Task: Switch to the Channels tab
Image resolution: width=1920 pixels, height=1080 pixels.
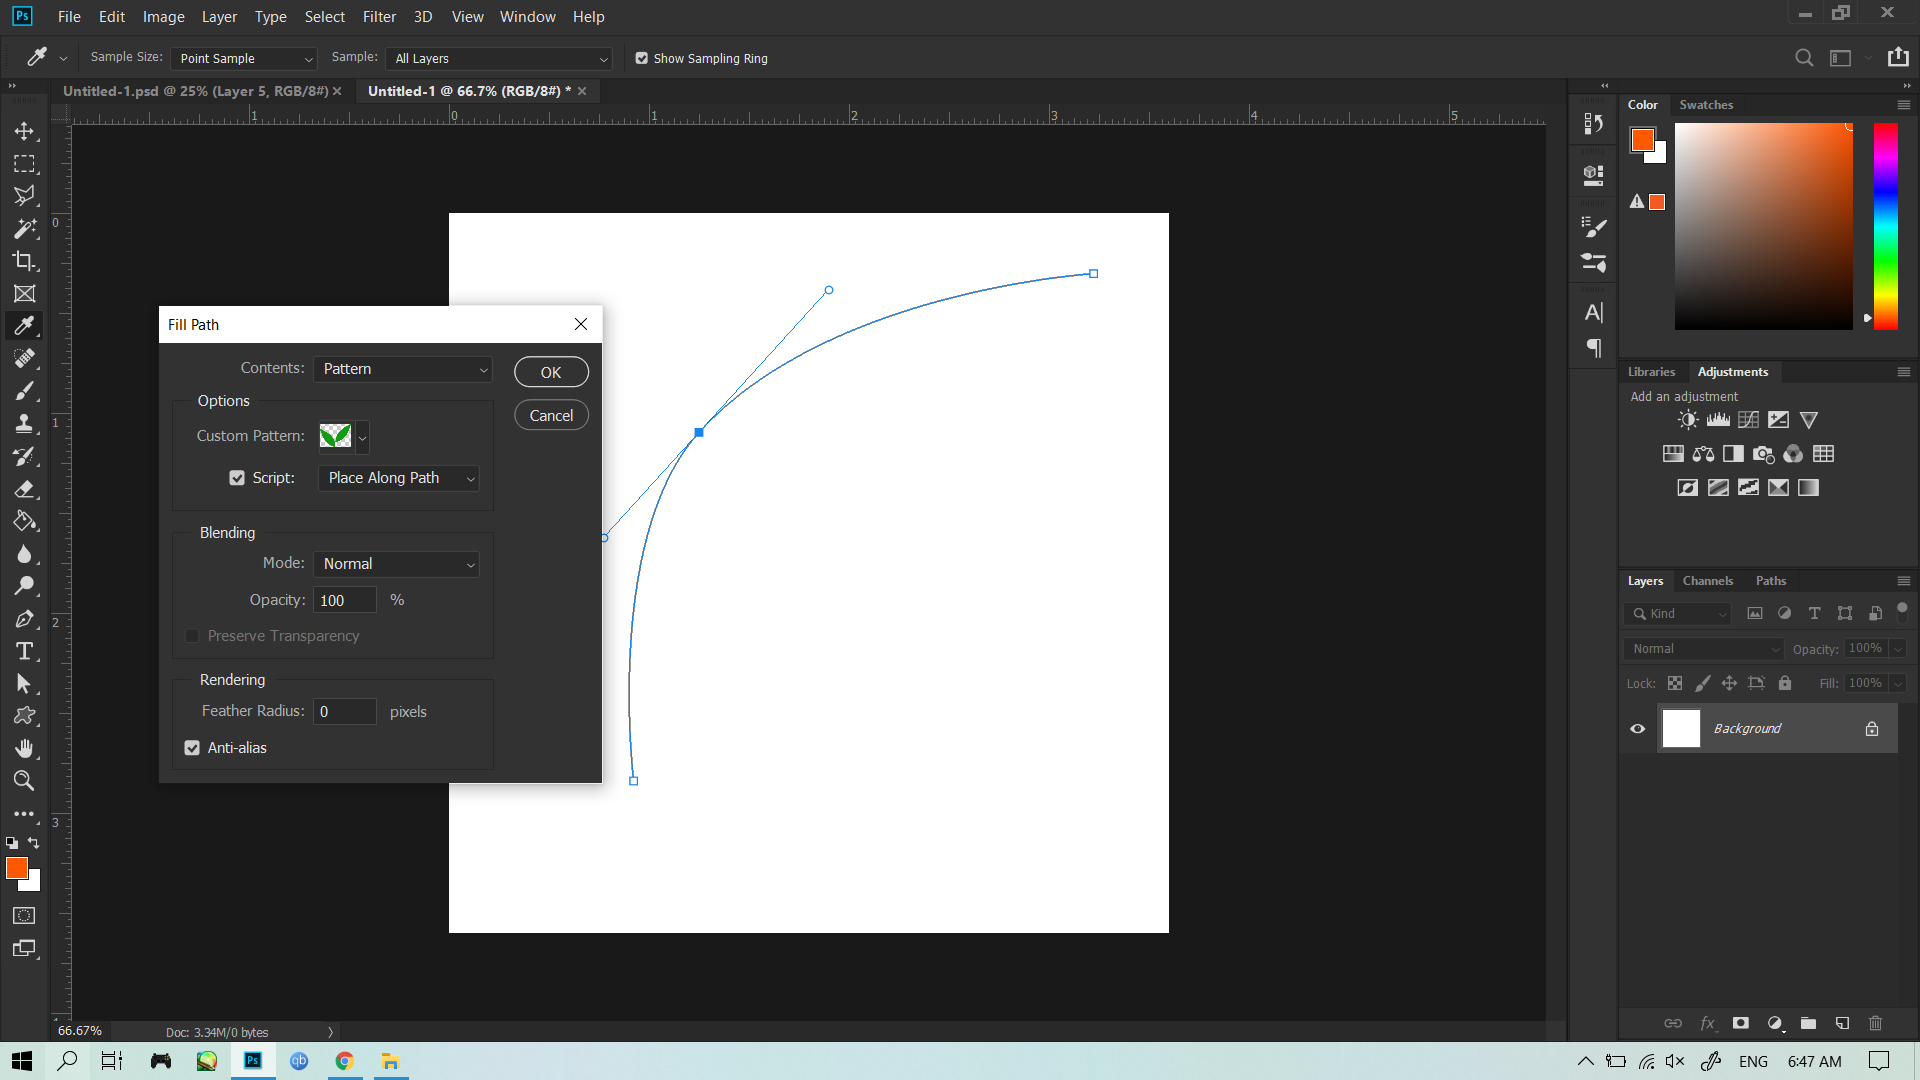Action: [1707, 581]
